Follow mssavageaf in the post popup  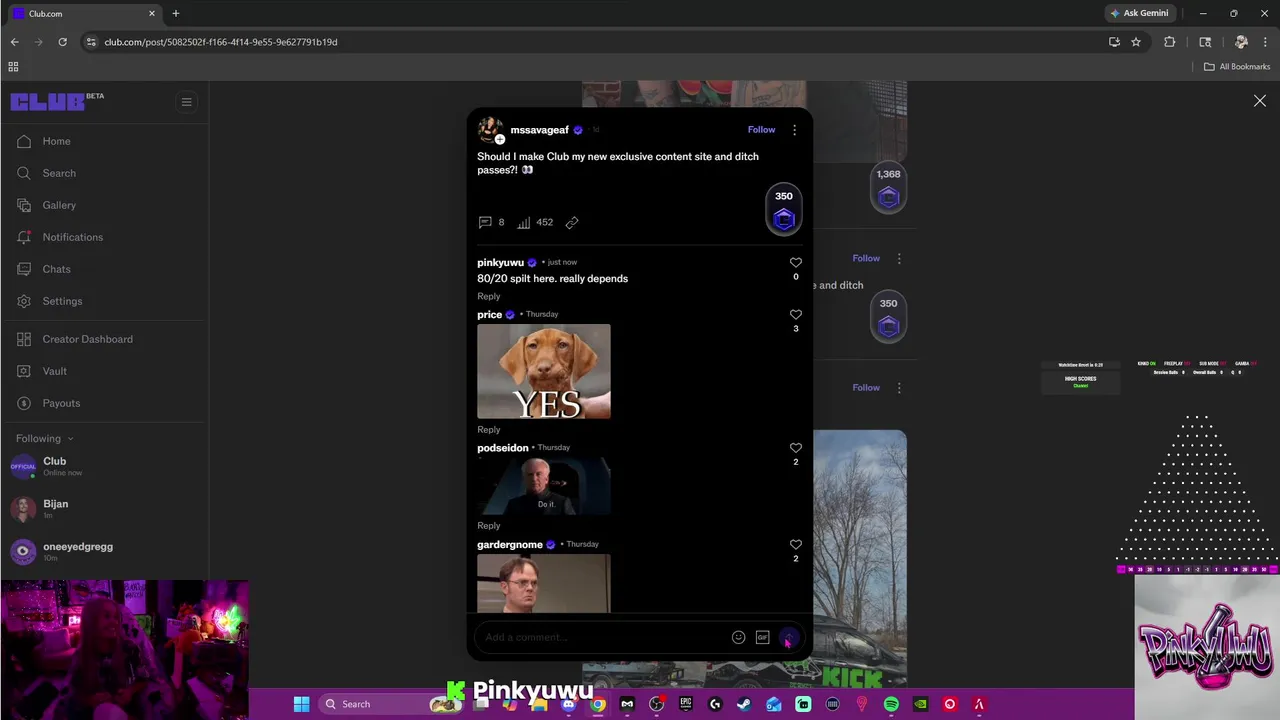click(761, 130)
